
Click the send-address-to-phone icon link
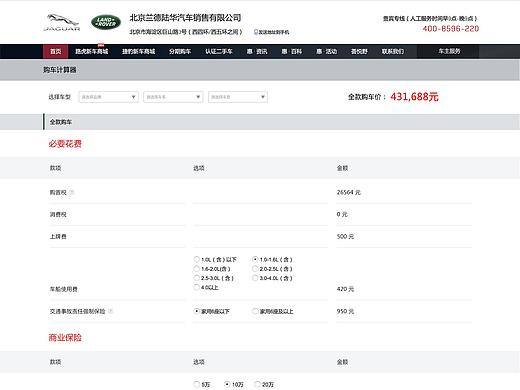271,32
